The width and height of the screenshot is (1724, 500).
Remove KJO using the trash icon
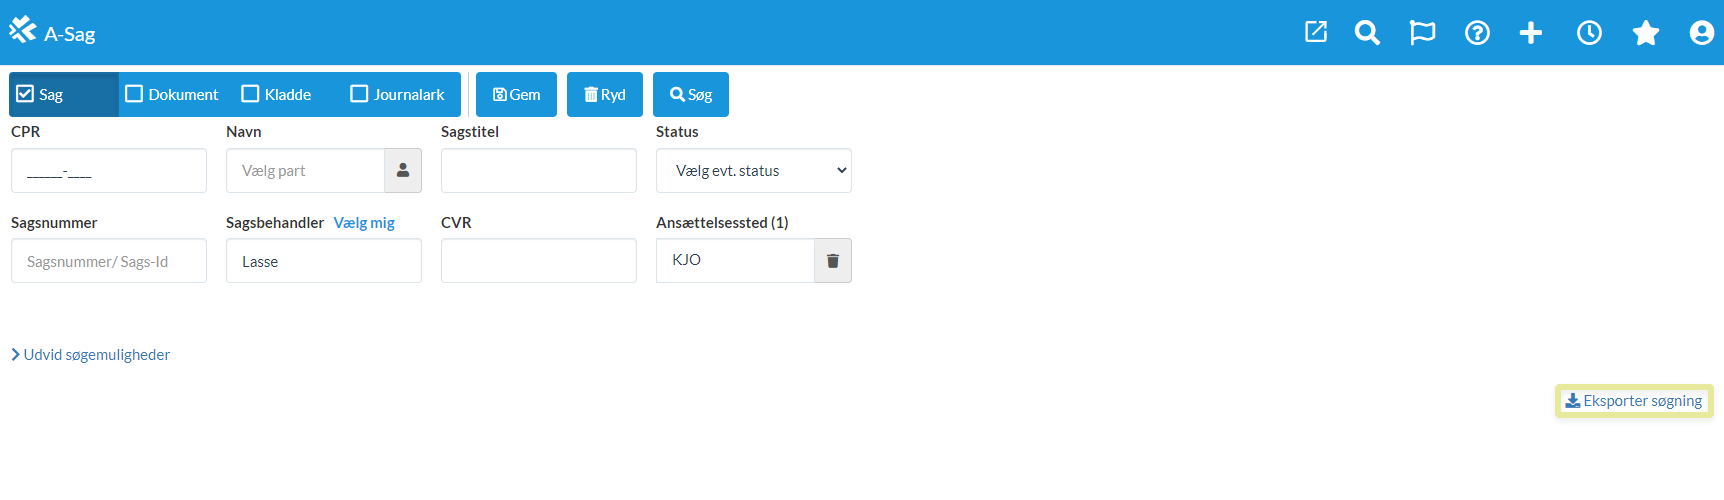click(x=832, y=261)
